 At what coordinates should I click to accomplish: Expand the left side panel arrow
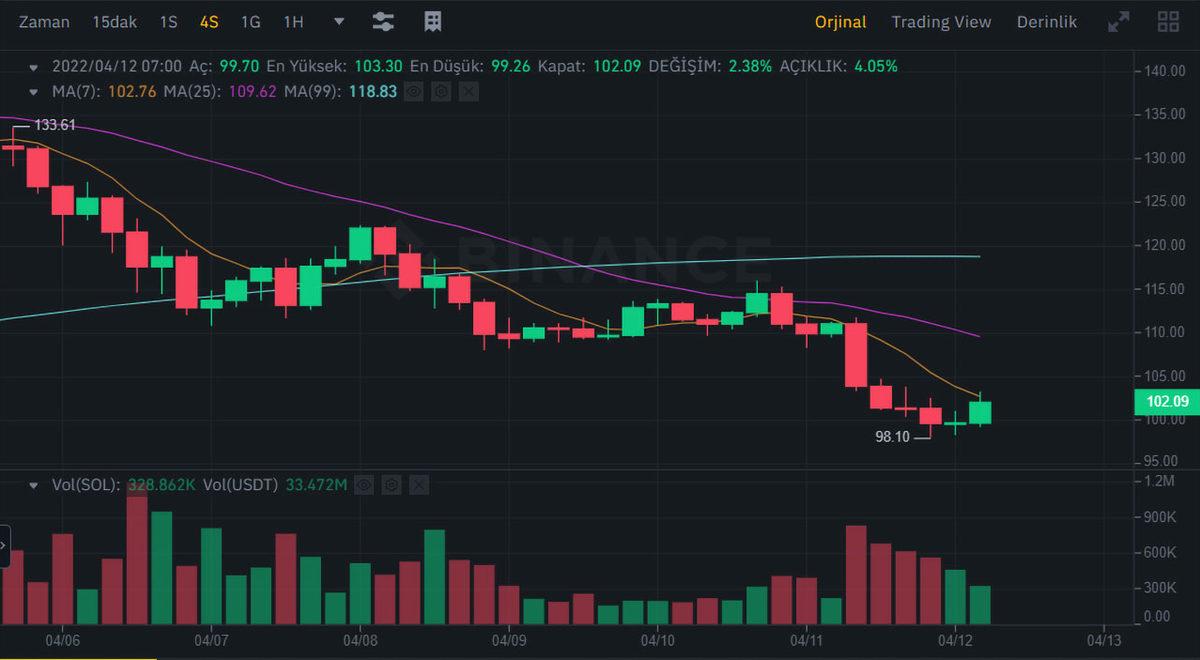pos(4,546)
